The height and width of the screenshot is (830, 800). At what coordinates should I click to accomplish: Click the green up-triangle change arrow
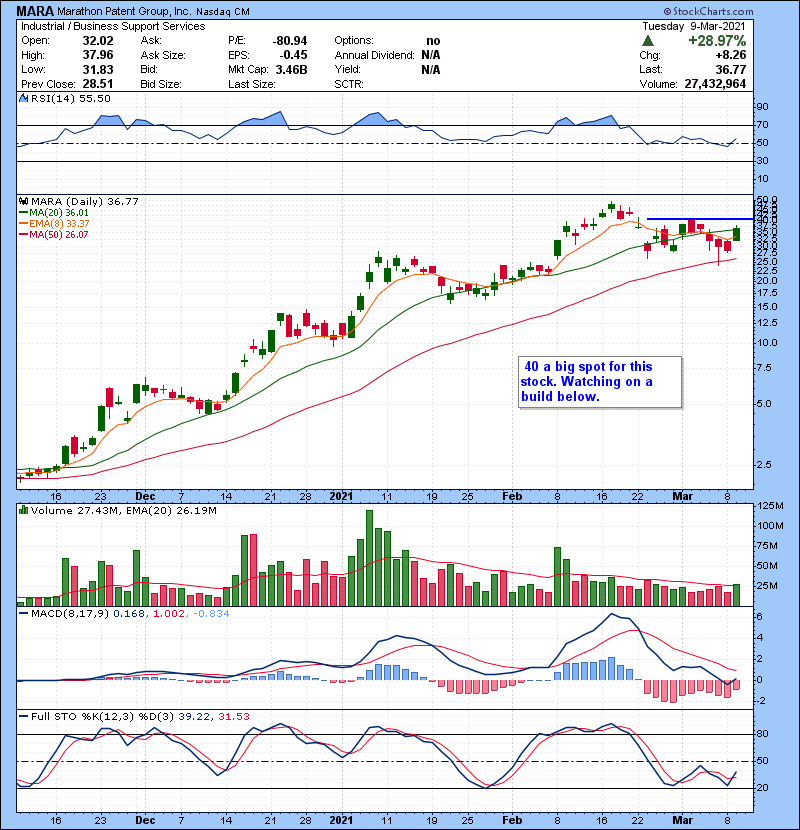point(648,41)
